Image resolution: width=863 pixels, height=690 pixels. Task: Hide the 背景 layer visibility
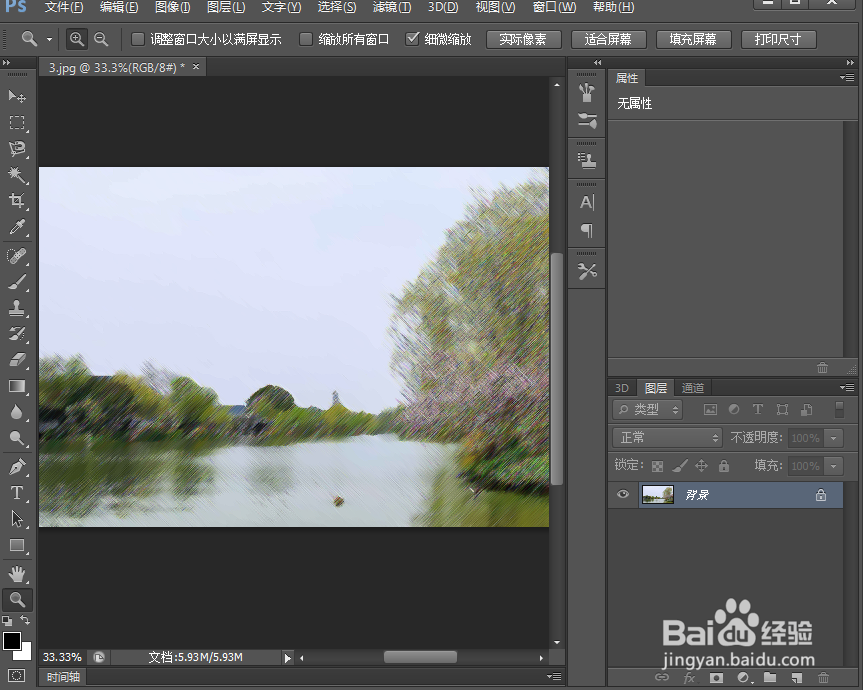pyautogui.click(x=622, y=494)
